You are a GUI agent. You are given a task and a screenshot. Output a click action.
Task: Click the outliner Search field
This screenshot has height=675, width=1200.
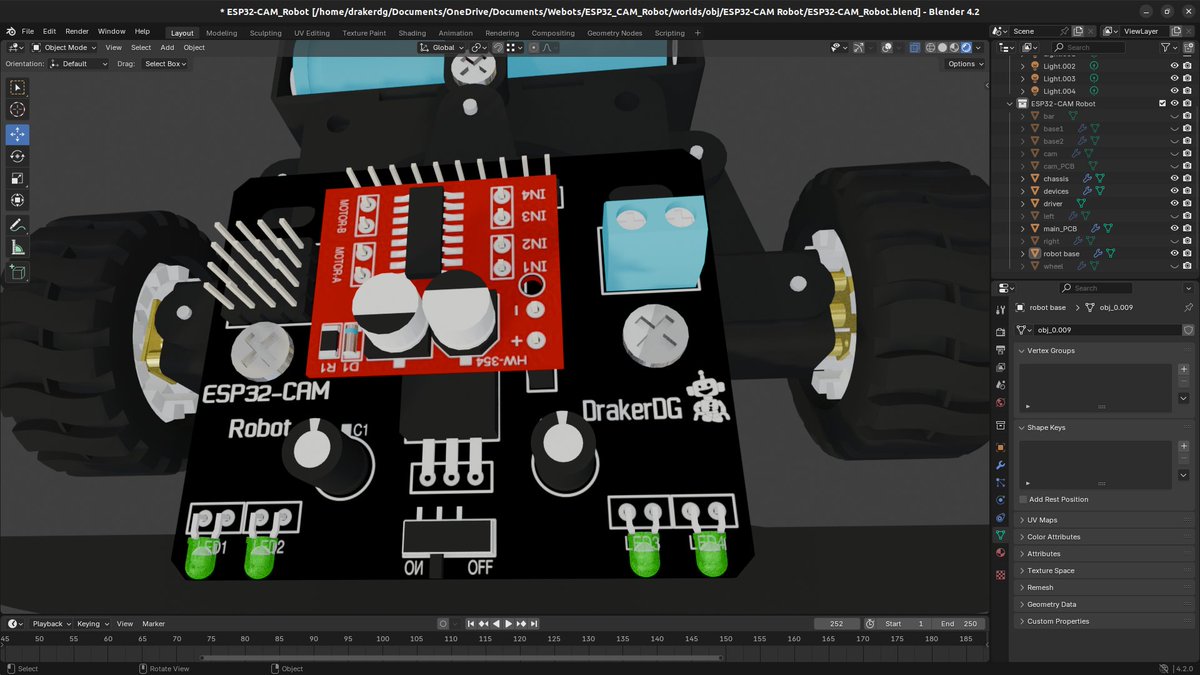tap(1090, 47)
